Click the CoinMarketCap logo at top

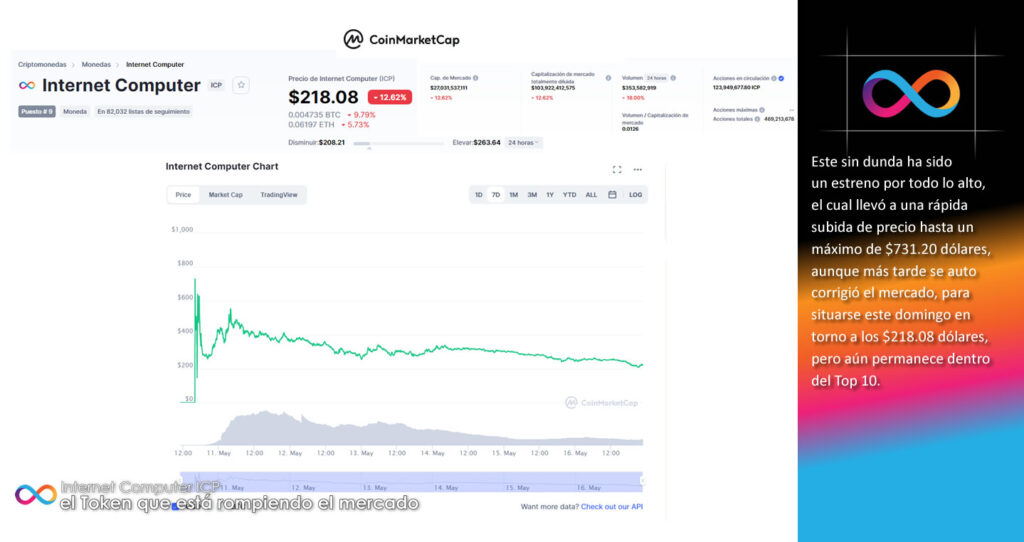tap(401, 39)
